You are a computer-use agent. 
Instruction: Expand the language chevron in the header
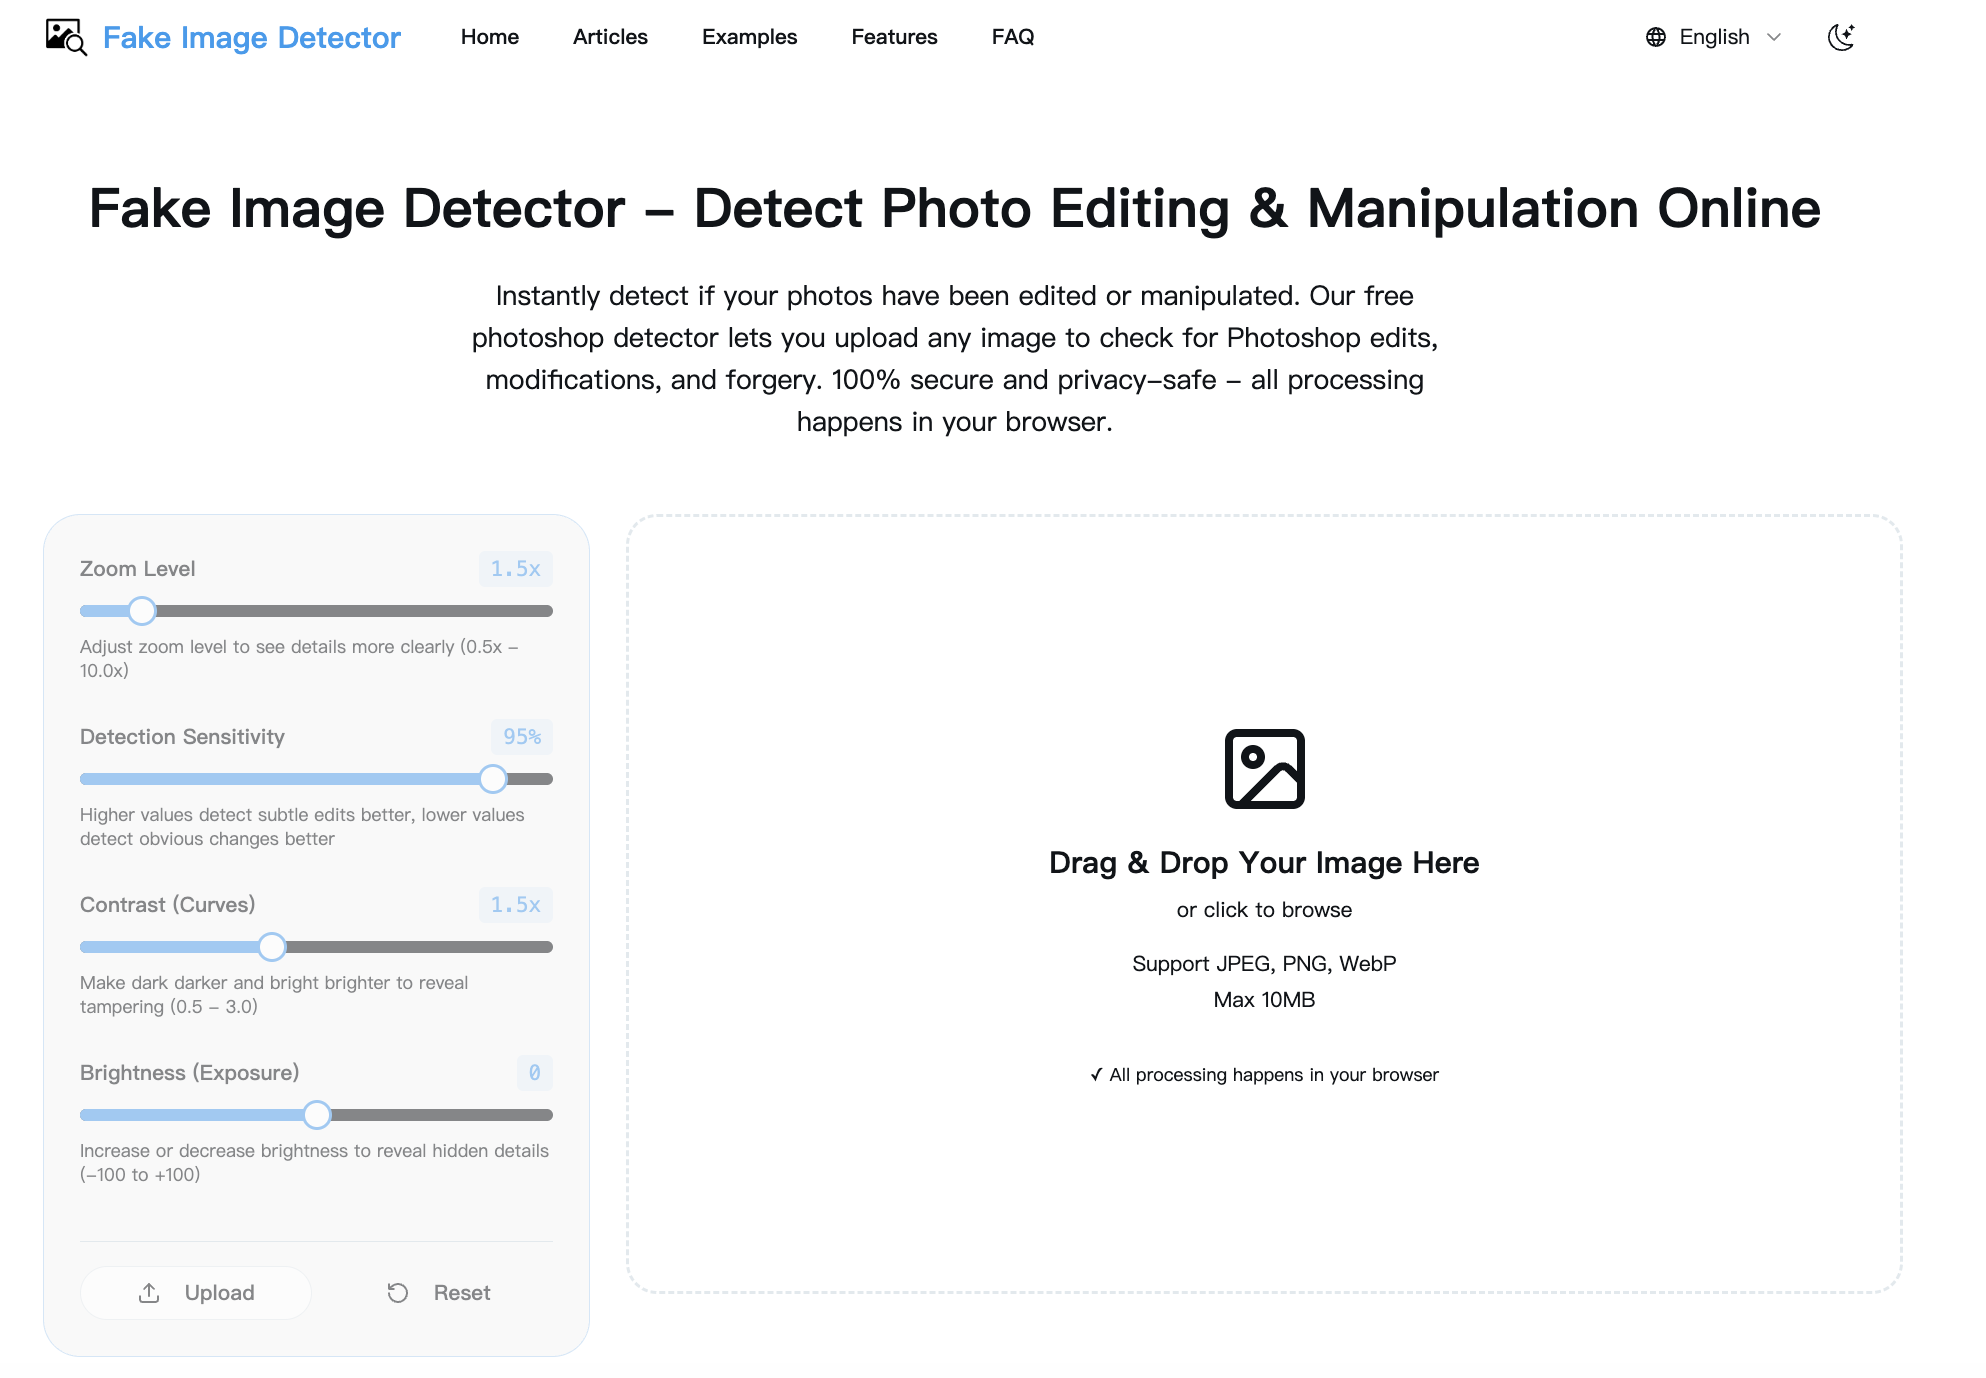[x=1774, y=38]
